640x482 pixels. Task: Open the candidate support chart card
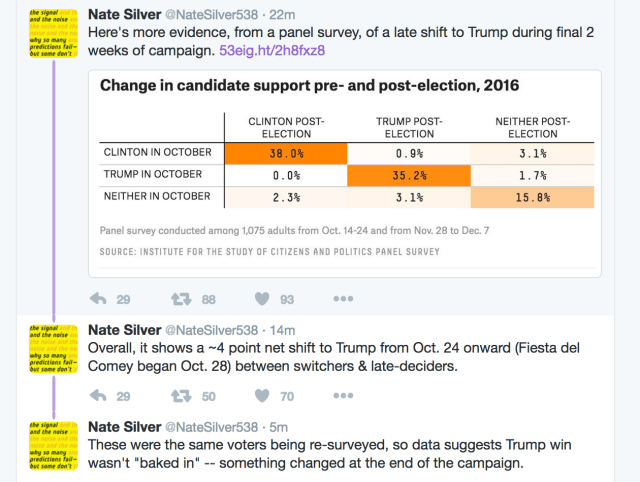[x=344, y=174]
